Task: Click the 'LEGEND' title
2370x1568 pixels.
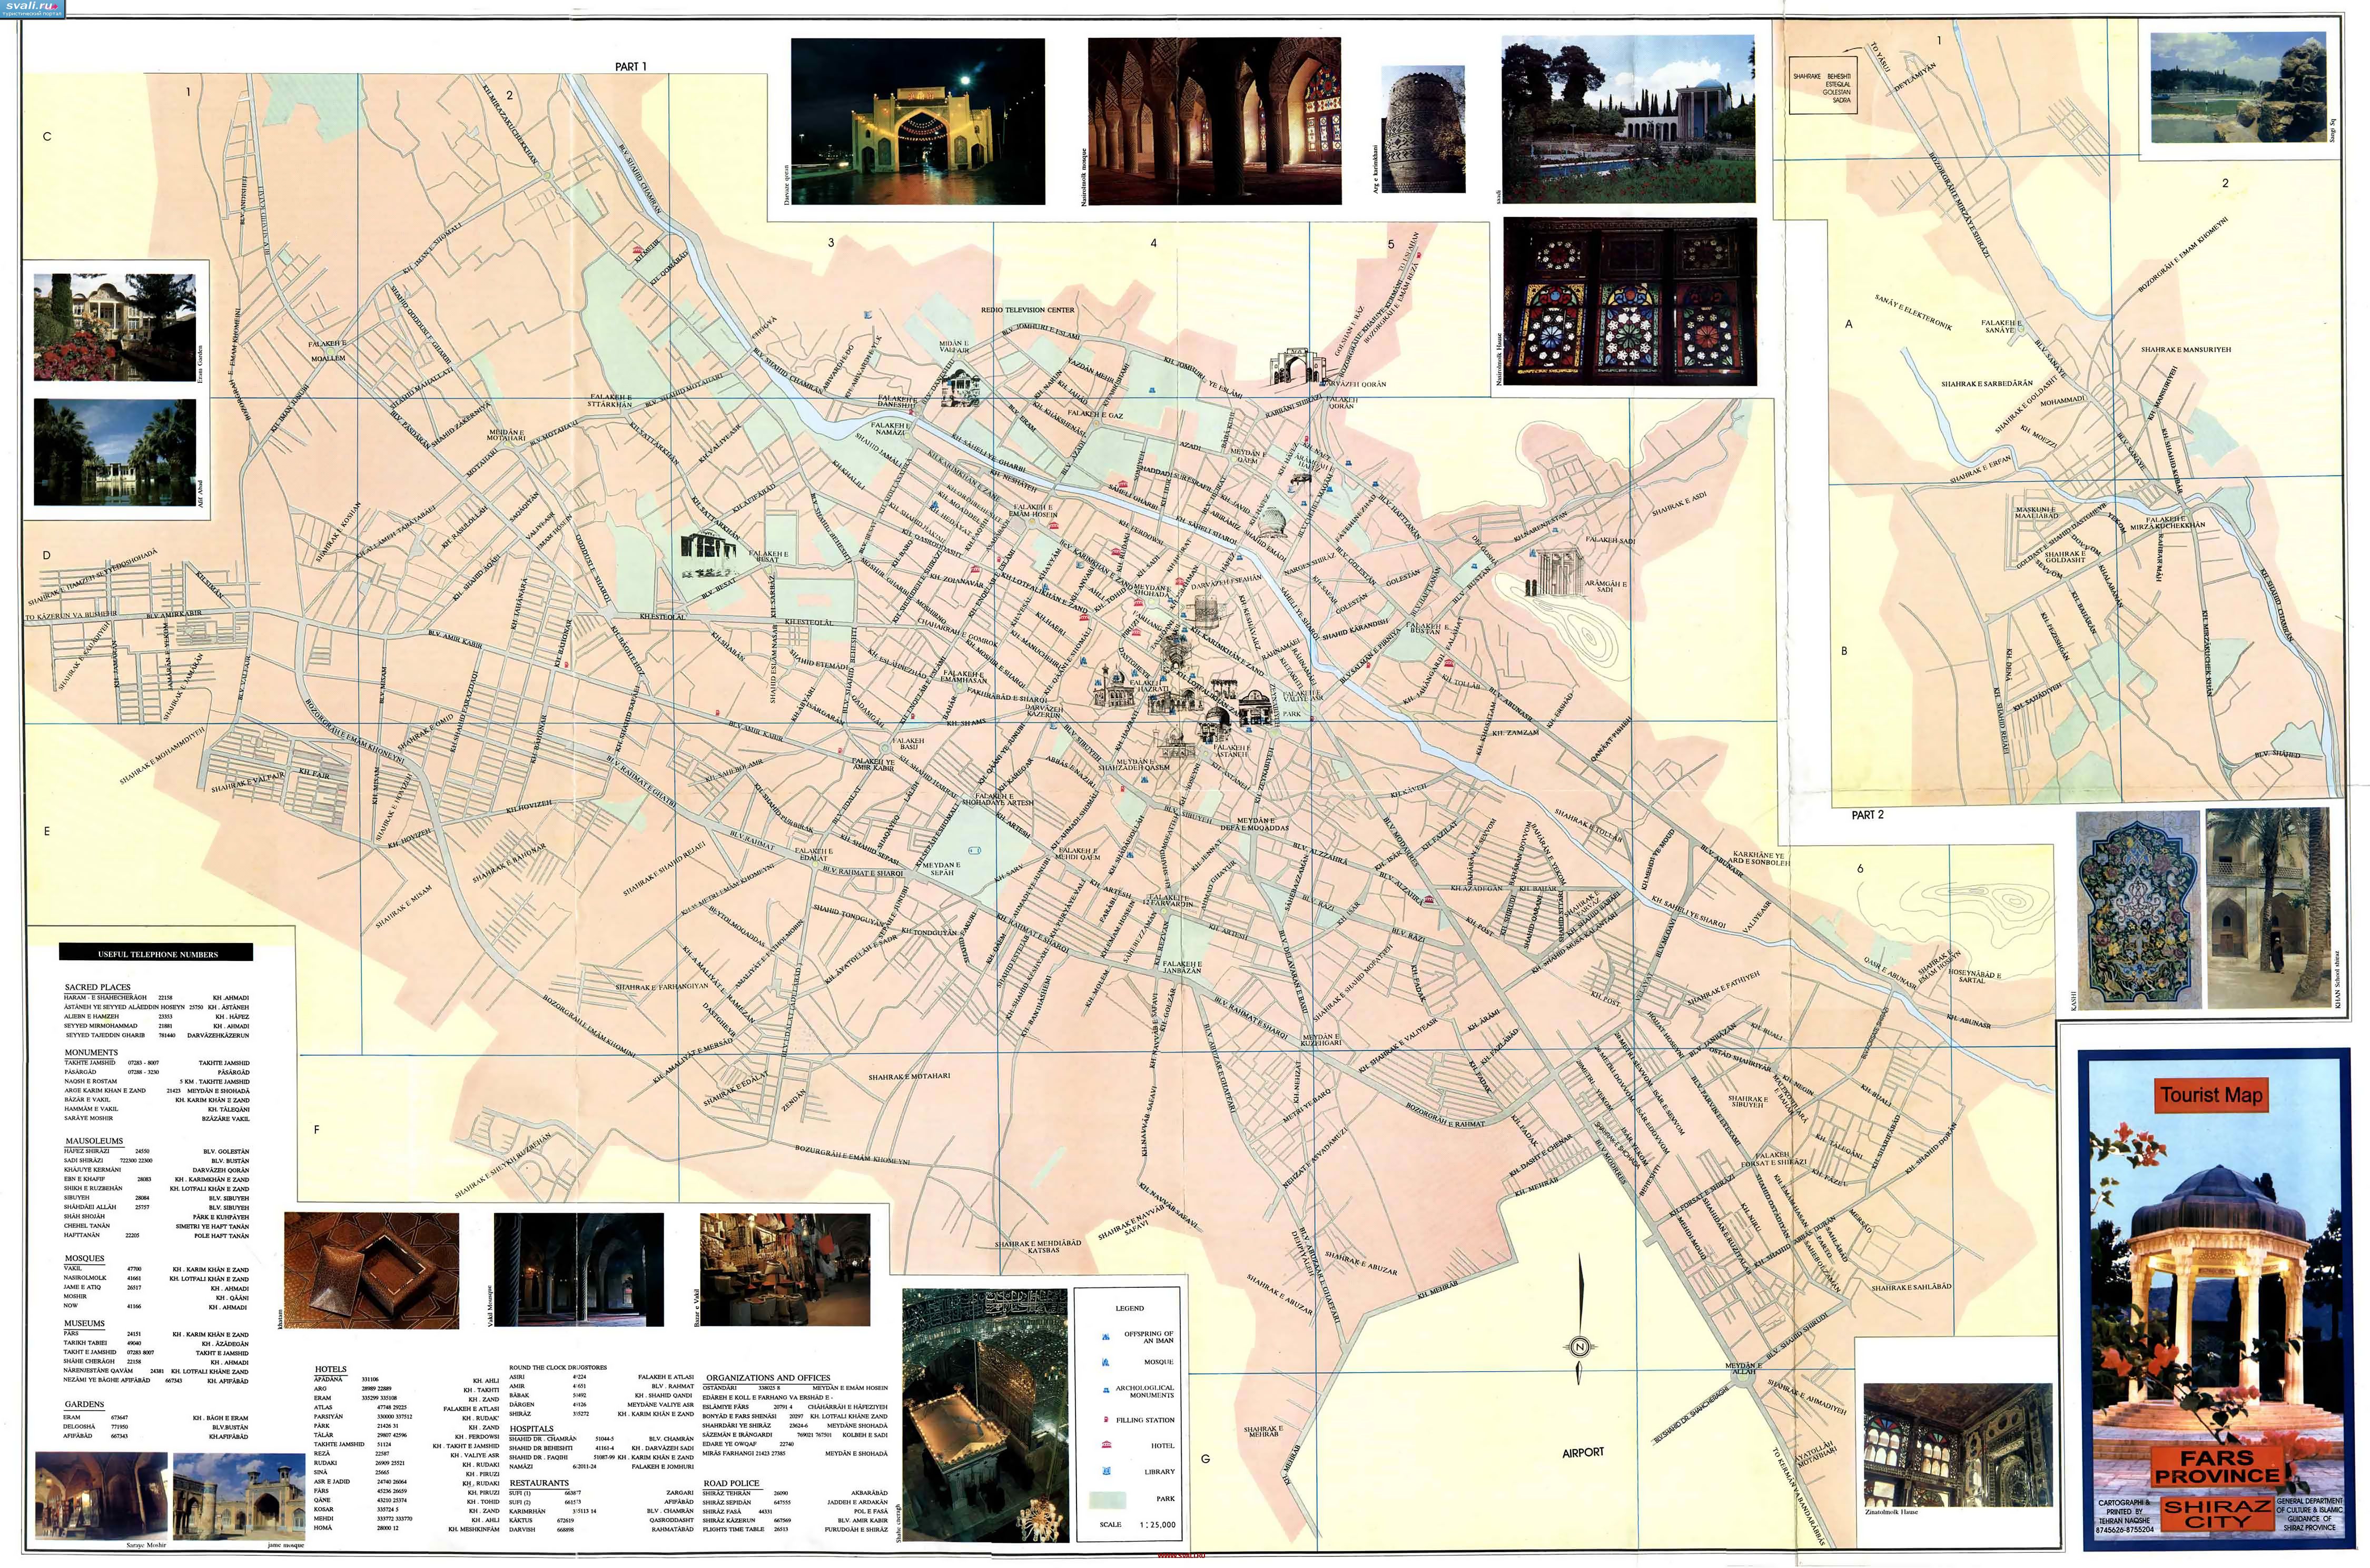Action: coord(1129,1308)
